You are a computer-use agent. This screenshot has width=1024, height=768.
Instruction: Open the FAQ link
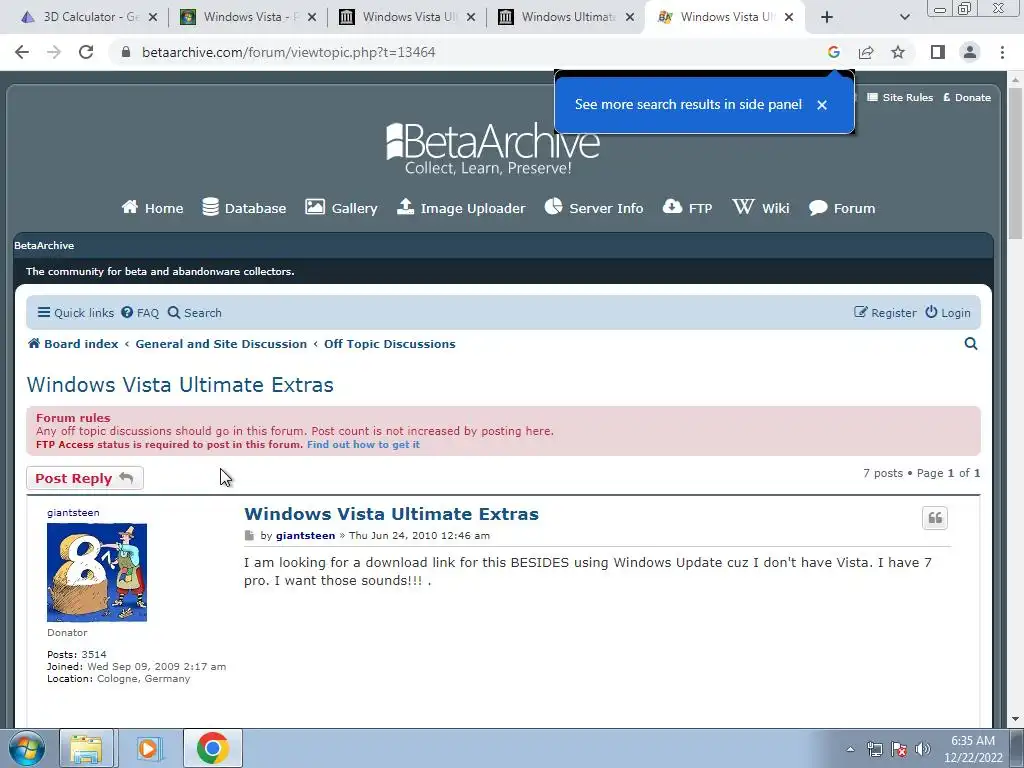[140, 313]
